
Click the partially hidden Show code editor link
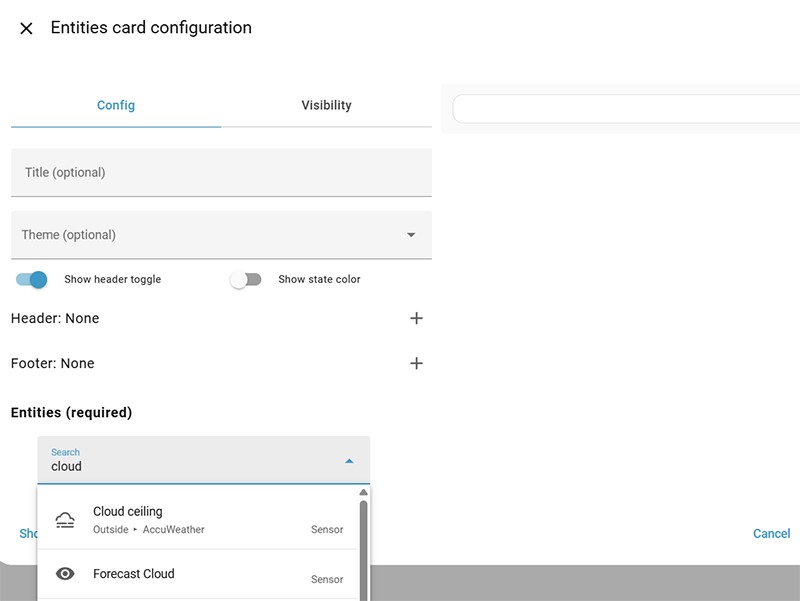pyautogui.click(x=27, y=534)
